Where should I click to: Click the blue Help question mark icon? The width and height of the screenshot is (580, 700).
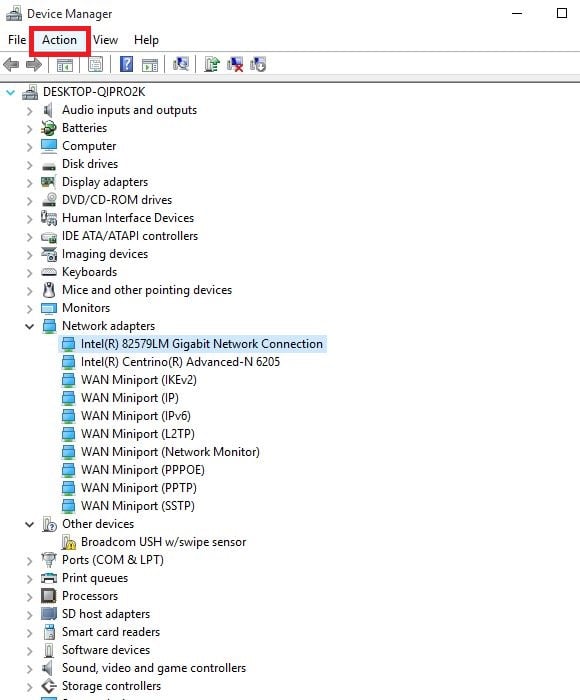tap(126, 64)
